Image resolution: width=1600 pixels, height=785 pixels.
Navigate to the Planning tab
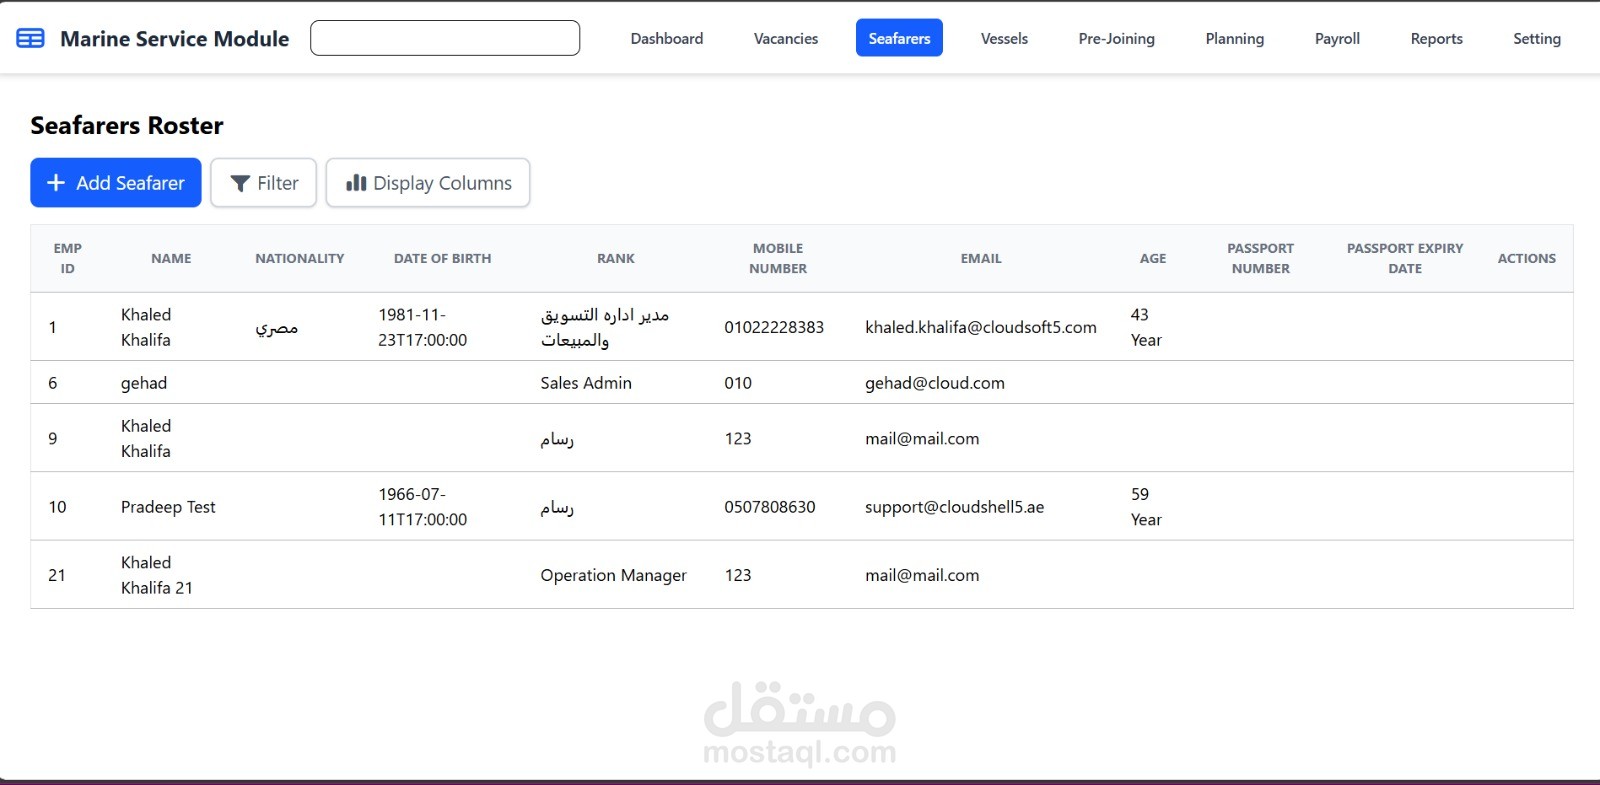coord(1234,38)
